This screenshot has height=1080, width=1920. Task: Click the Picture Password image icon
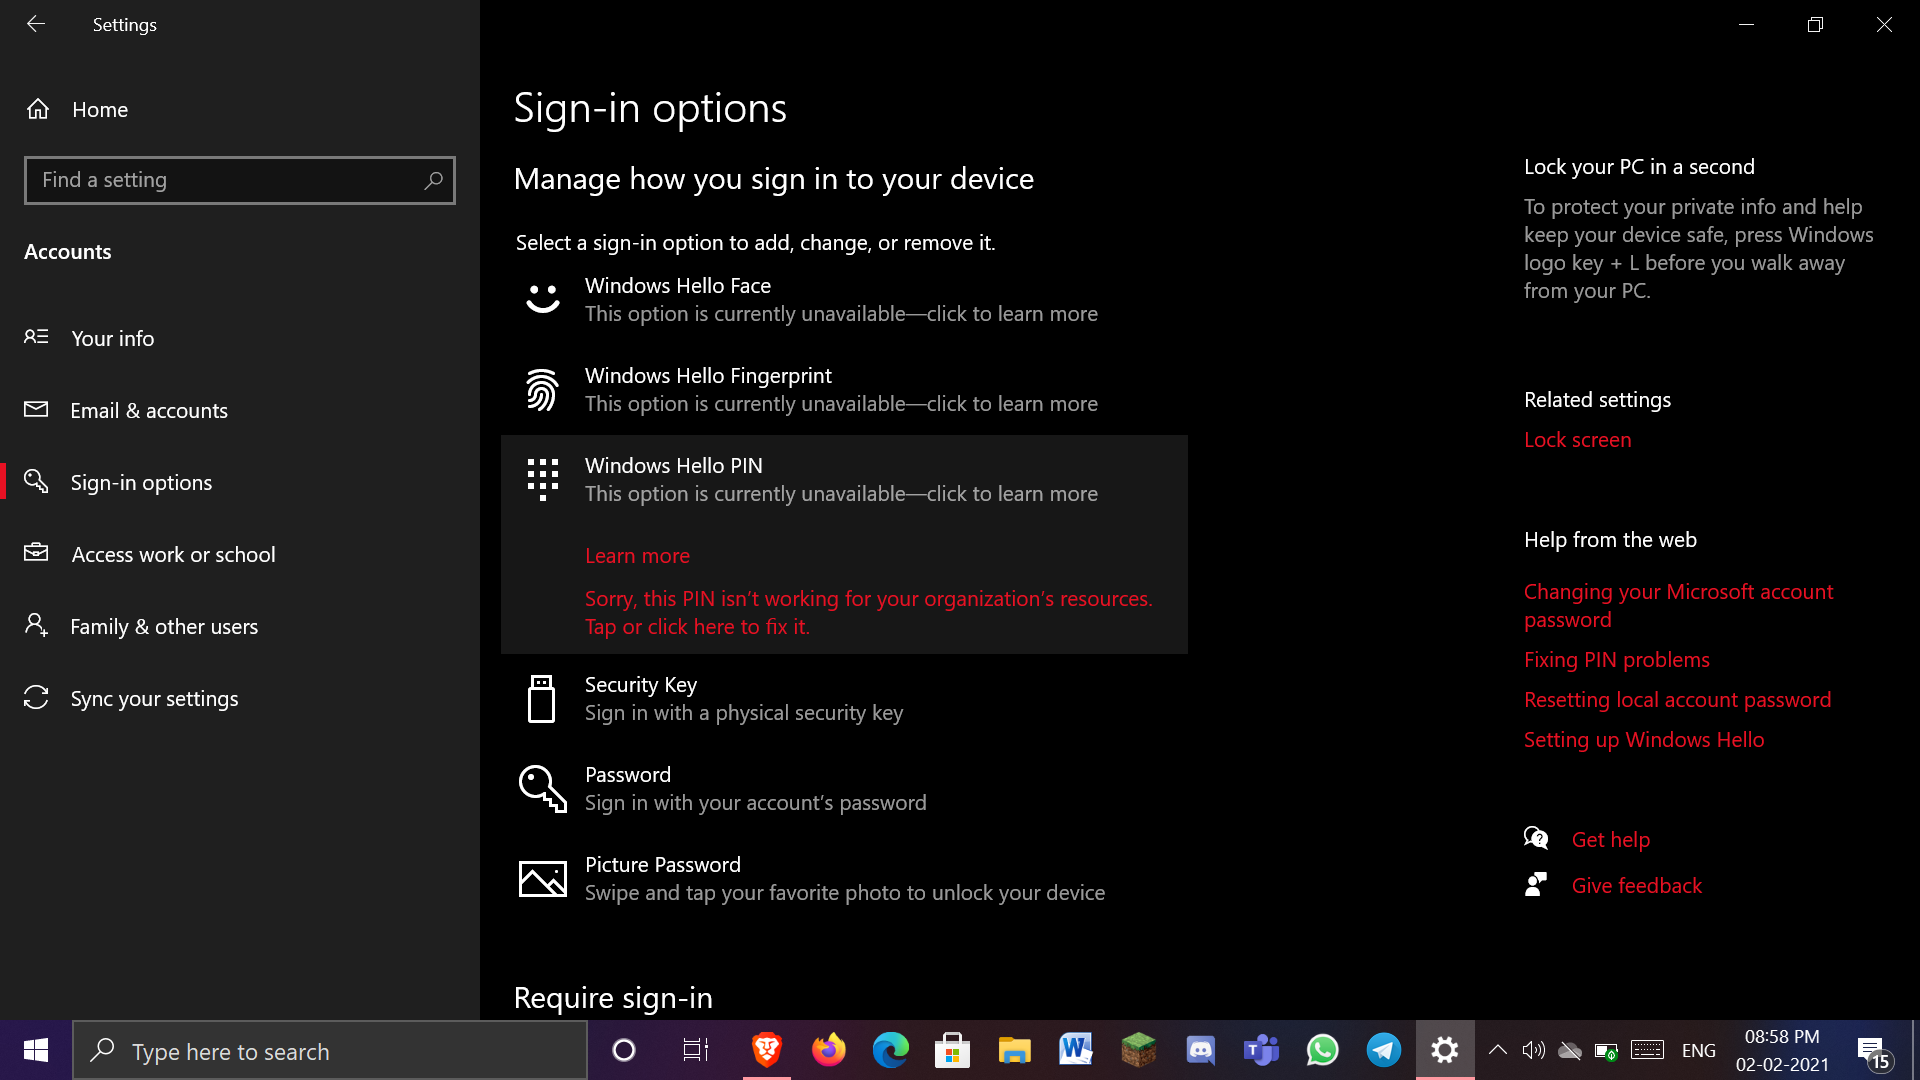tap(543, 879)
